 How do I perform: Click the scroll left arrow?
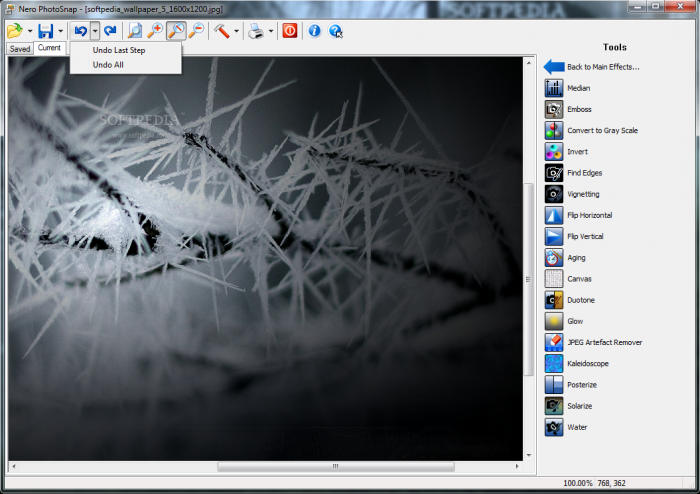pyautogui.click(x=14, y=466)
